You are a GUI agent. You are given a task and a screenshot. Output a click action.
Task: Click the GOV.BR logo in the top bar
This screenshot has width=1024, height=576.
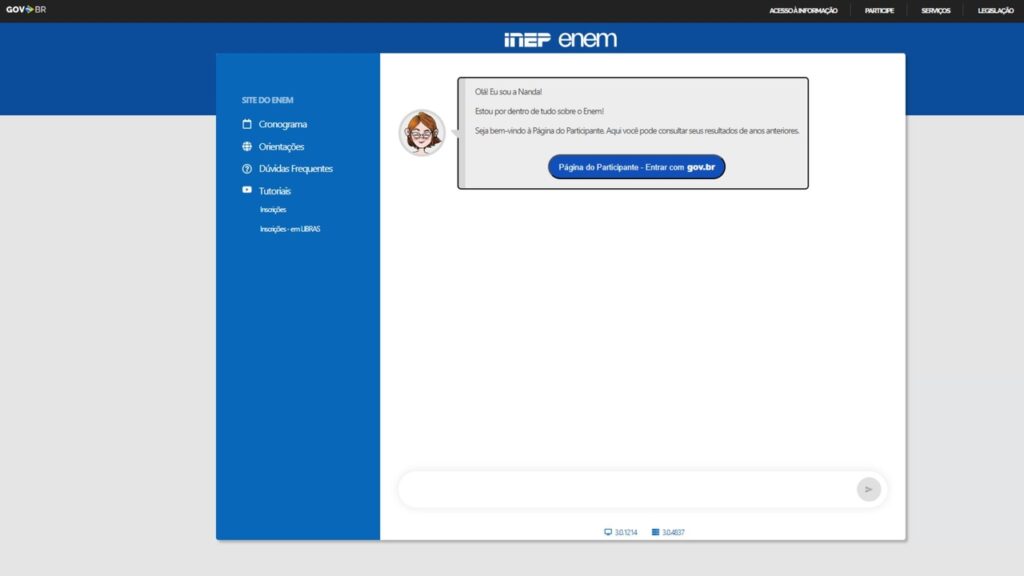[26, 10]
